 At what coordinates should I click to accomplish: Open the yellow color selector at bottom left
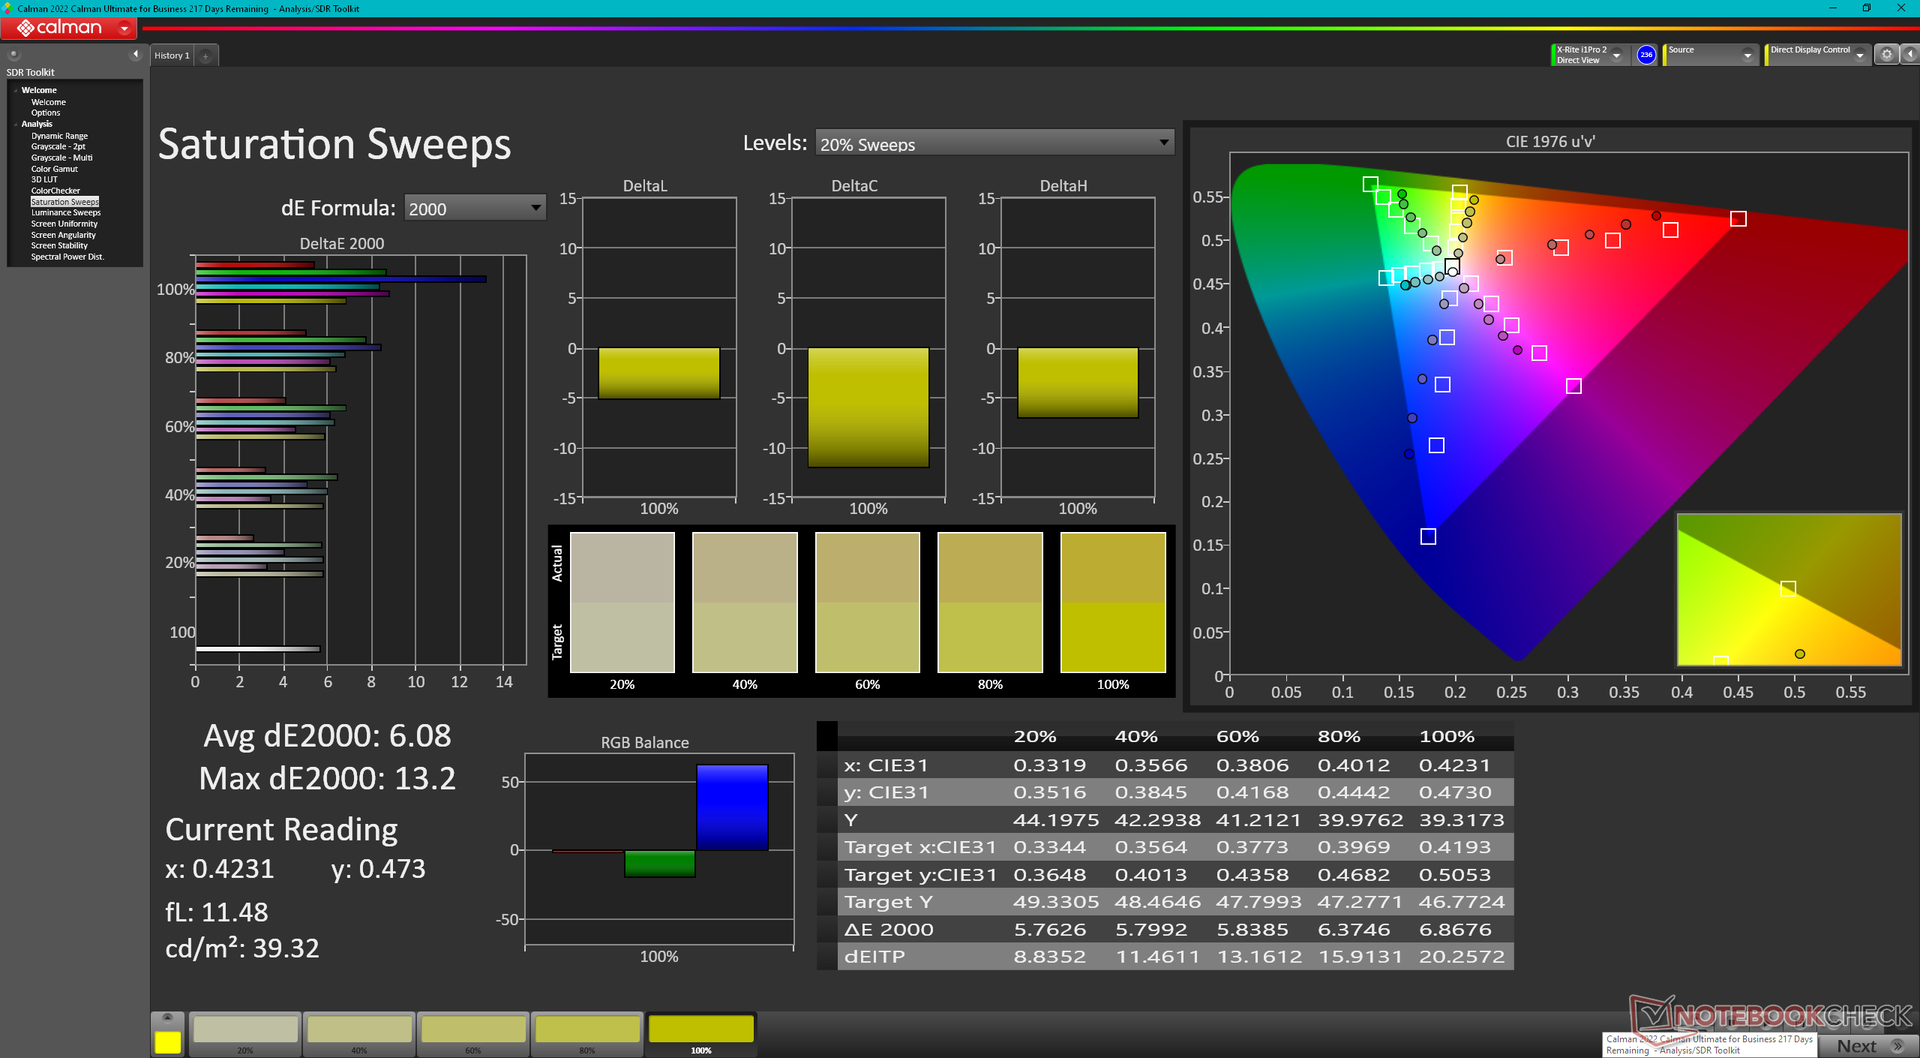click(x=167, y=1036)
